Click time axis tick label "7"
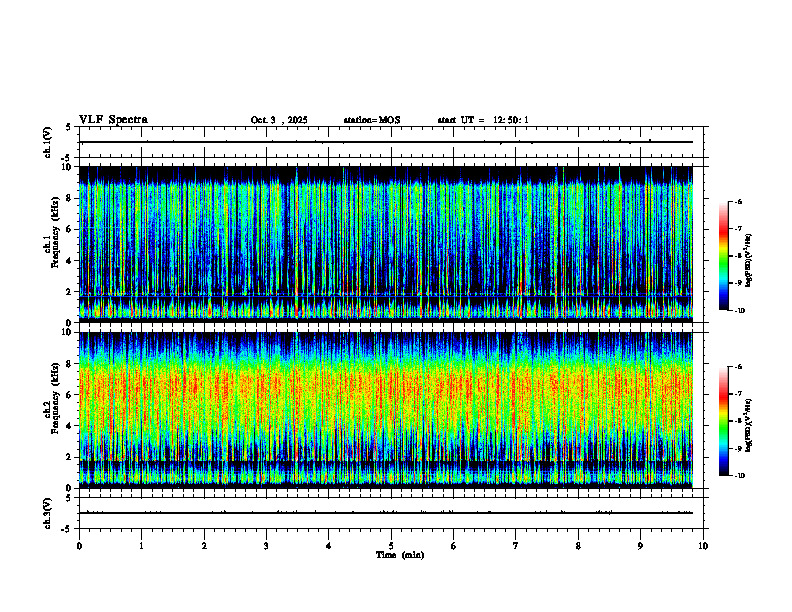The height and width of the screenshot is (612, 792). (x=516, y=546)
